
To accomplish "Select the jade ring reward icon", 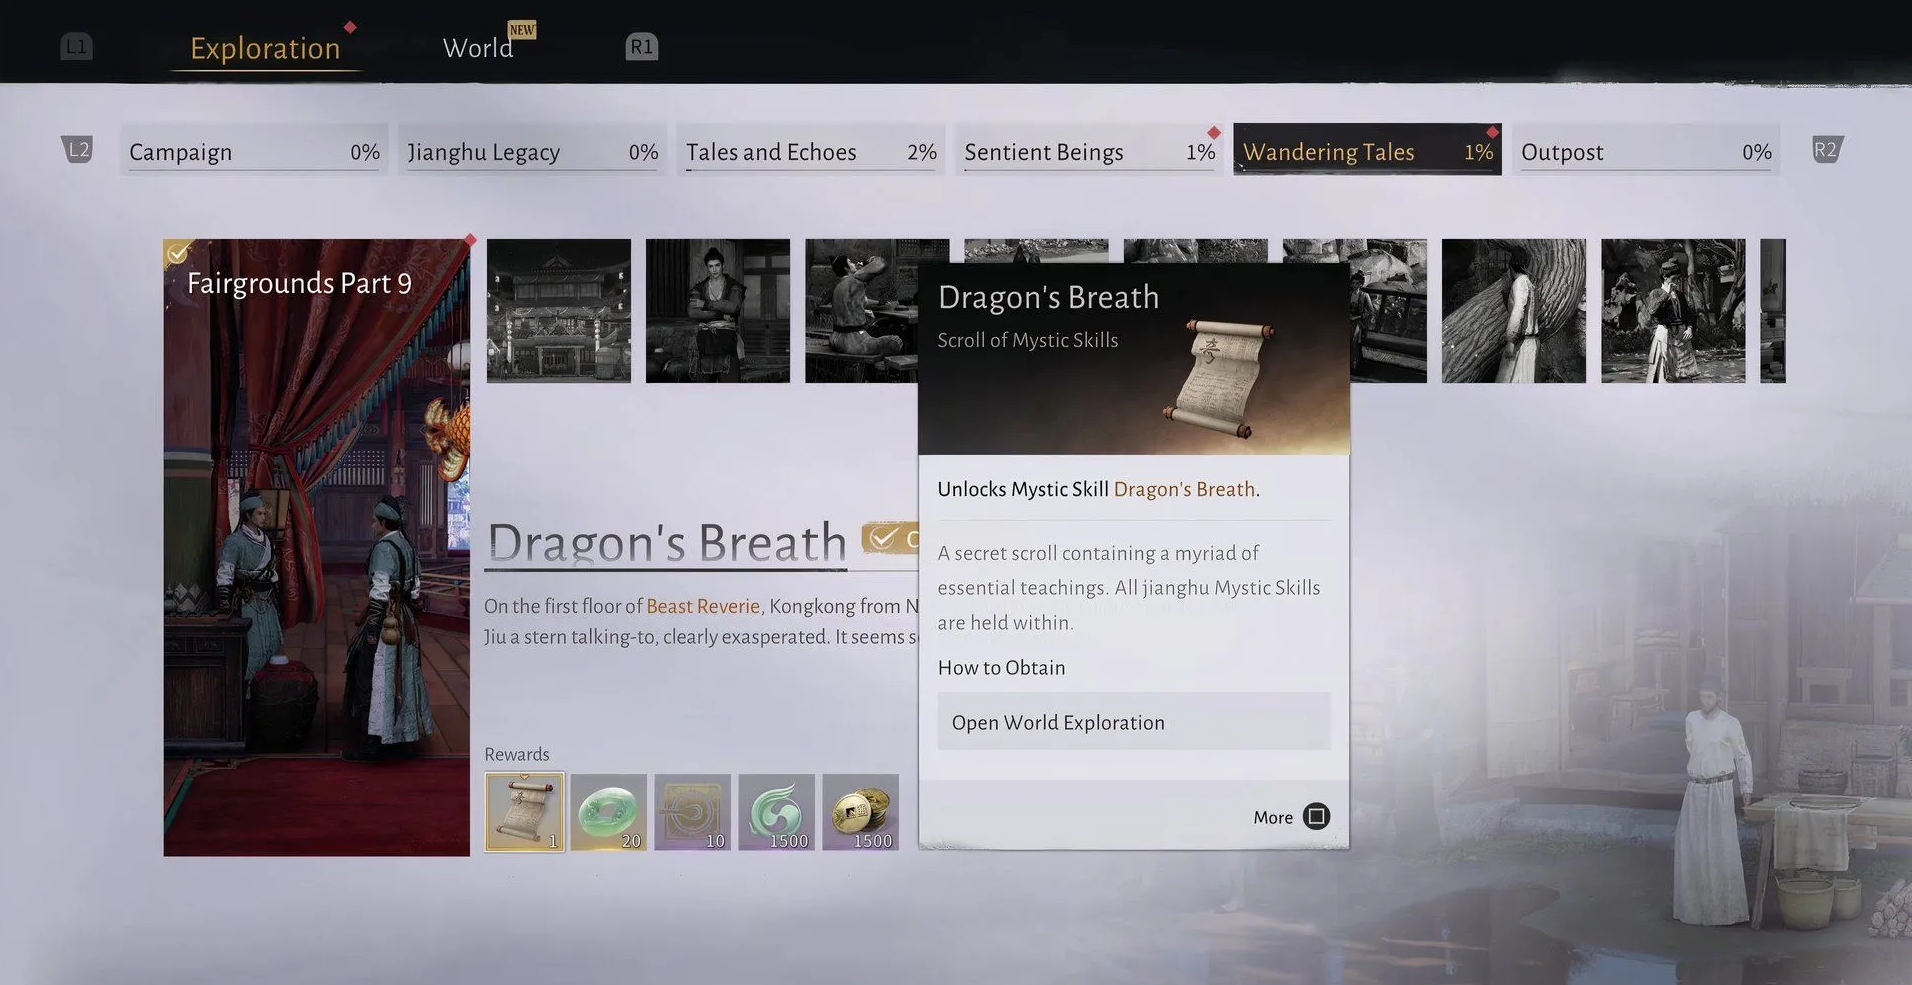I will (x=608, y=811).
